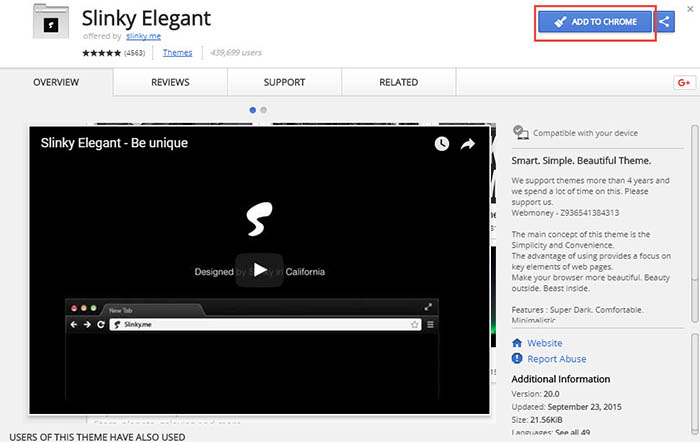This screenshot has height=442, width=700.
Task: Click the Additional Information heading
Action: click(561, 379)
